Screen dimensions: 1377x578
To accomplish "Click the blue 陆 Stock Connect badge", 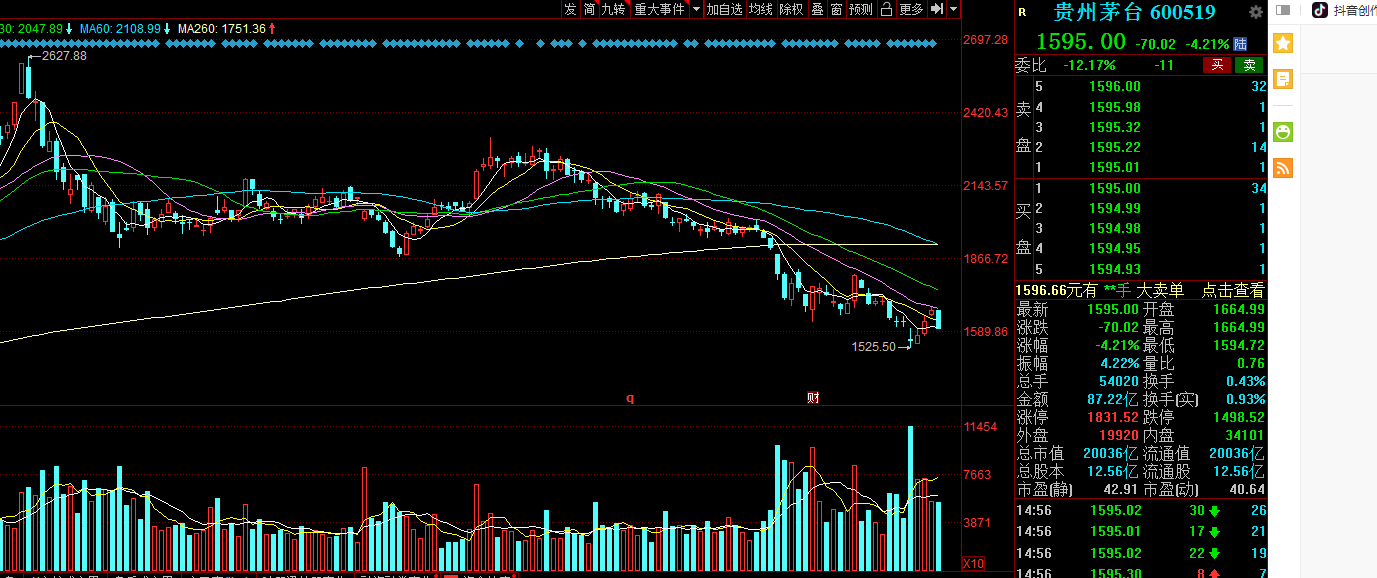I will point(1240,43).
